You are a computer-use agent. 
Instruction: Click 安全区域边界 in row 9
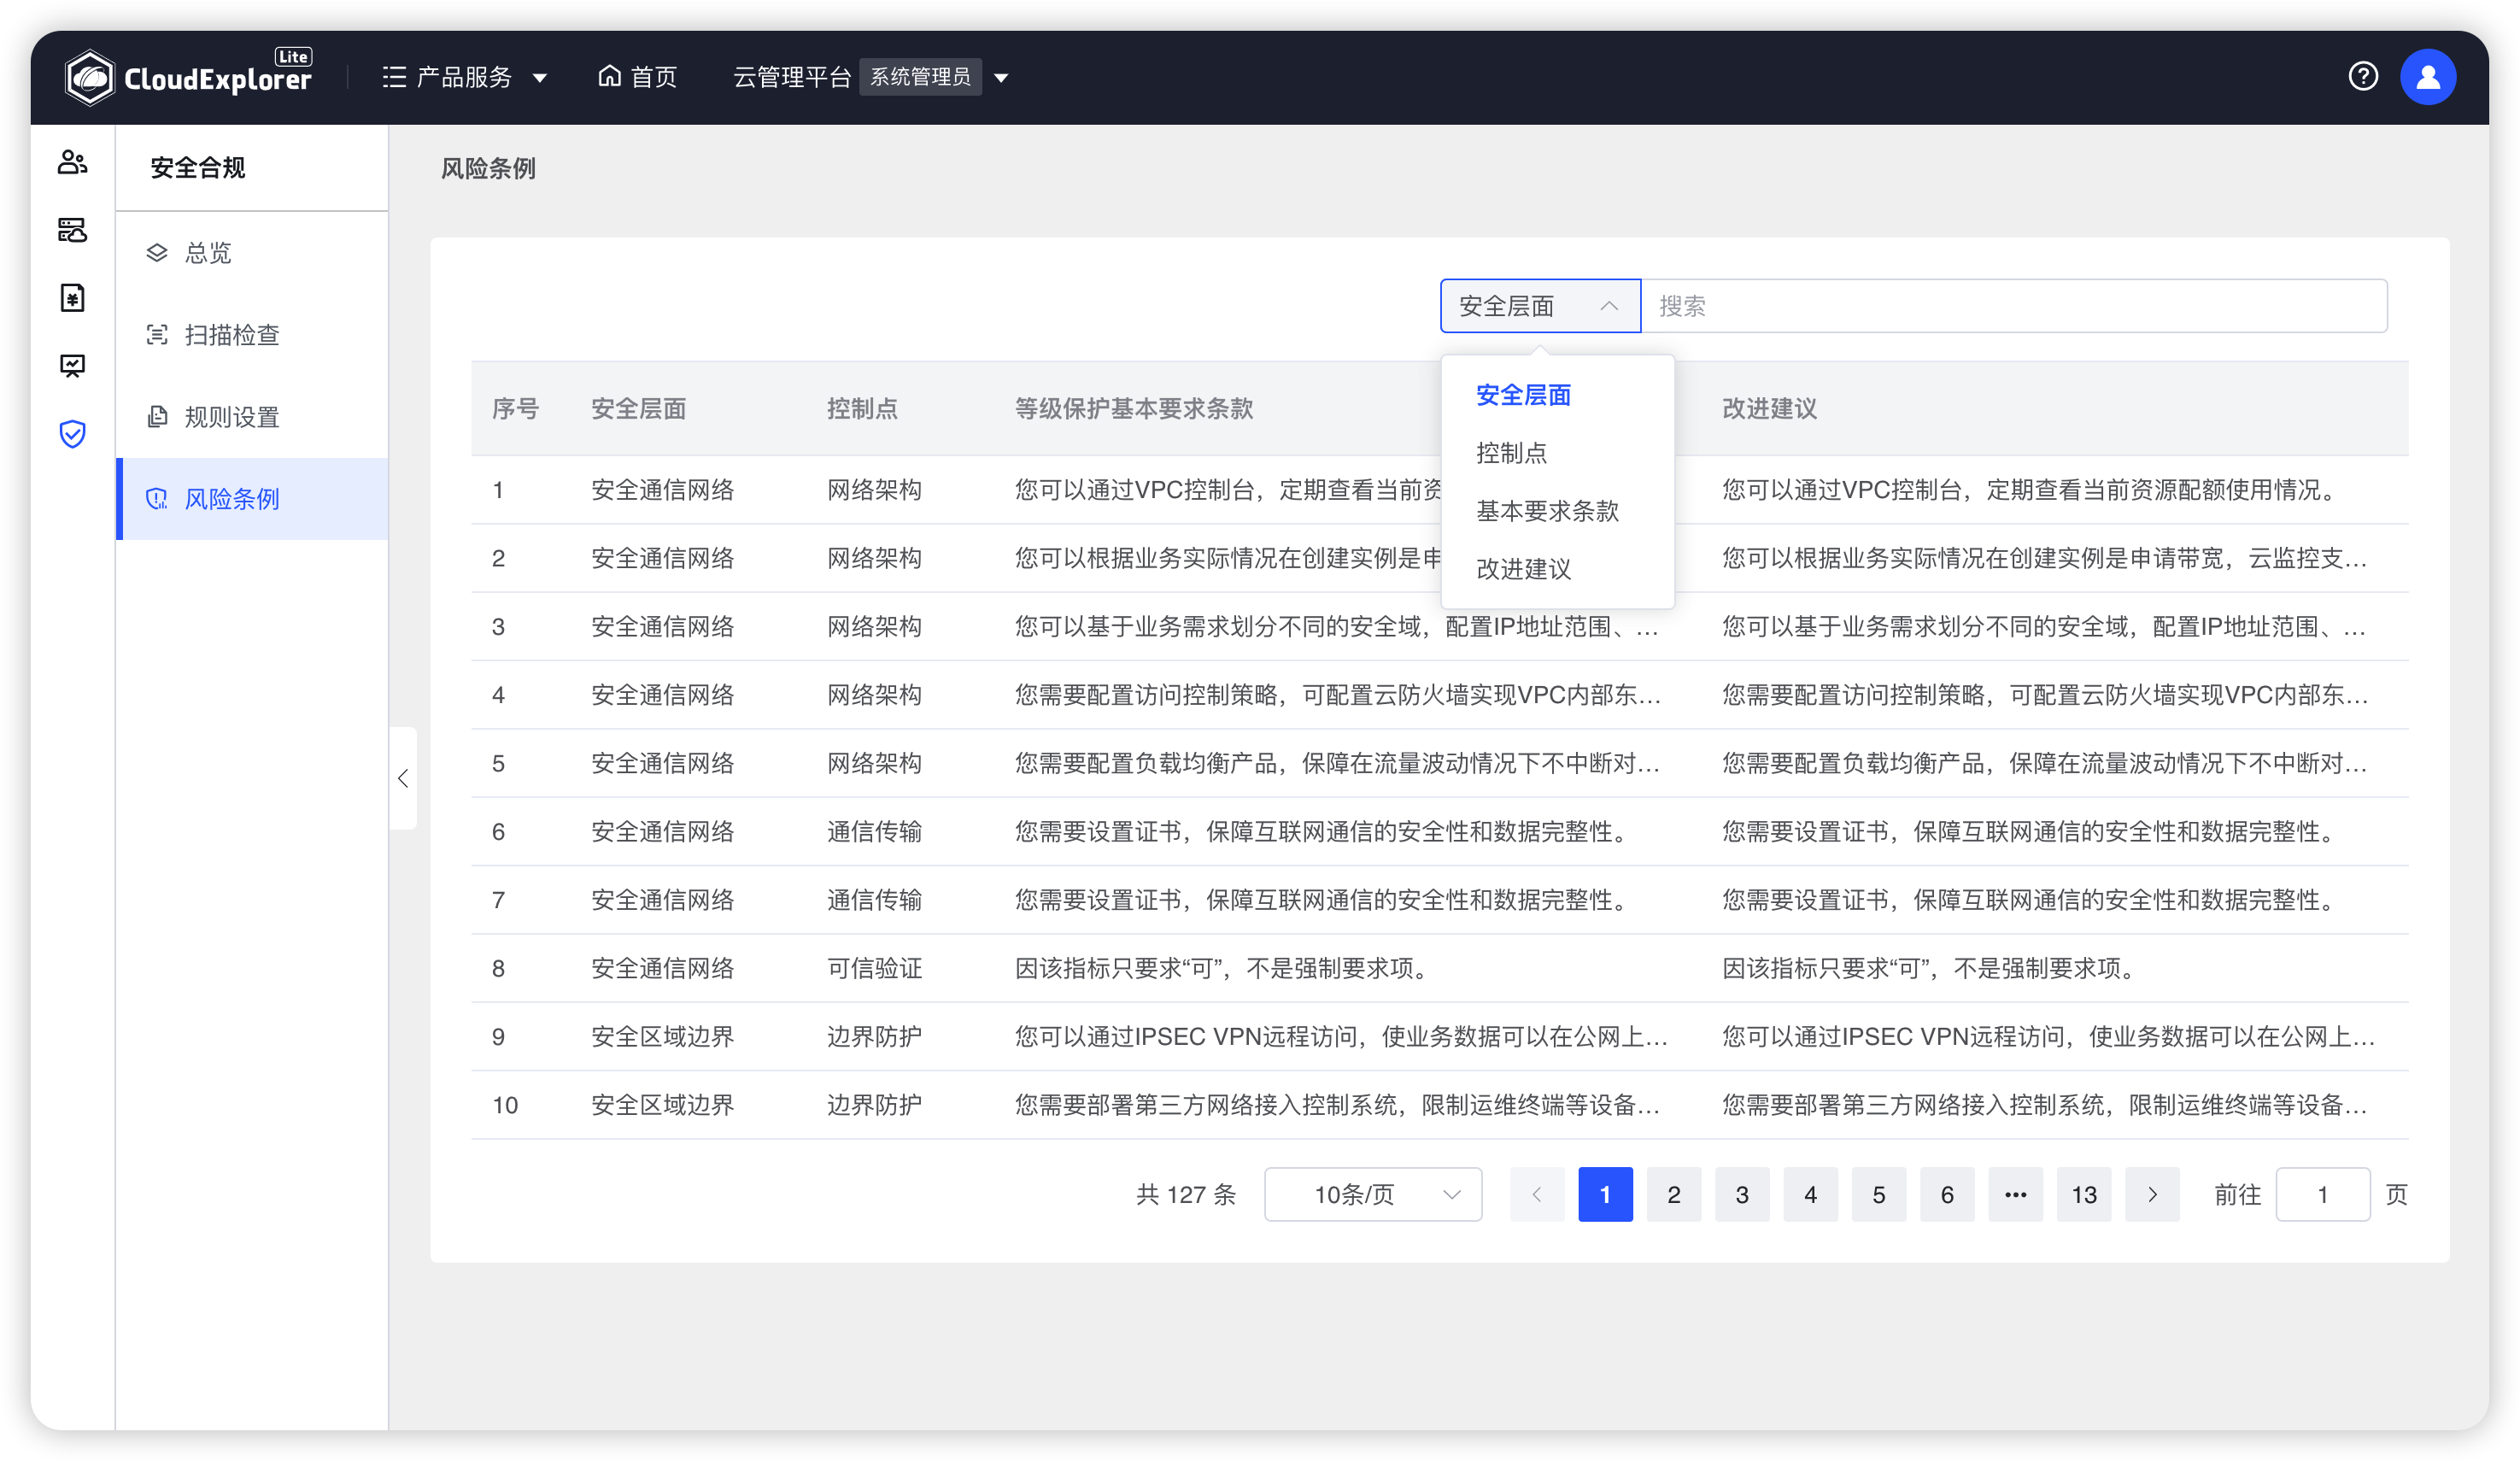point(662,1037)
